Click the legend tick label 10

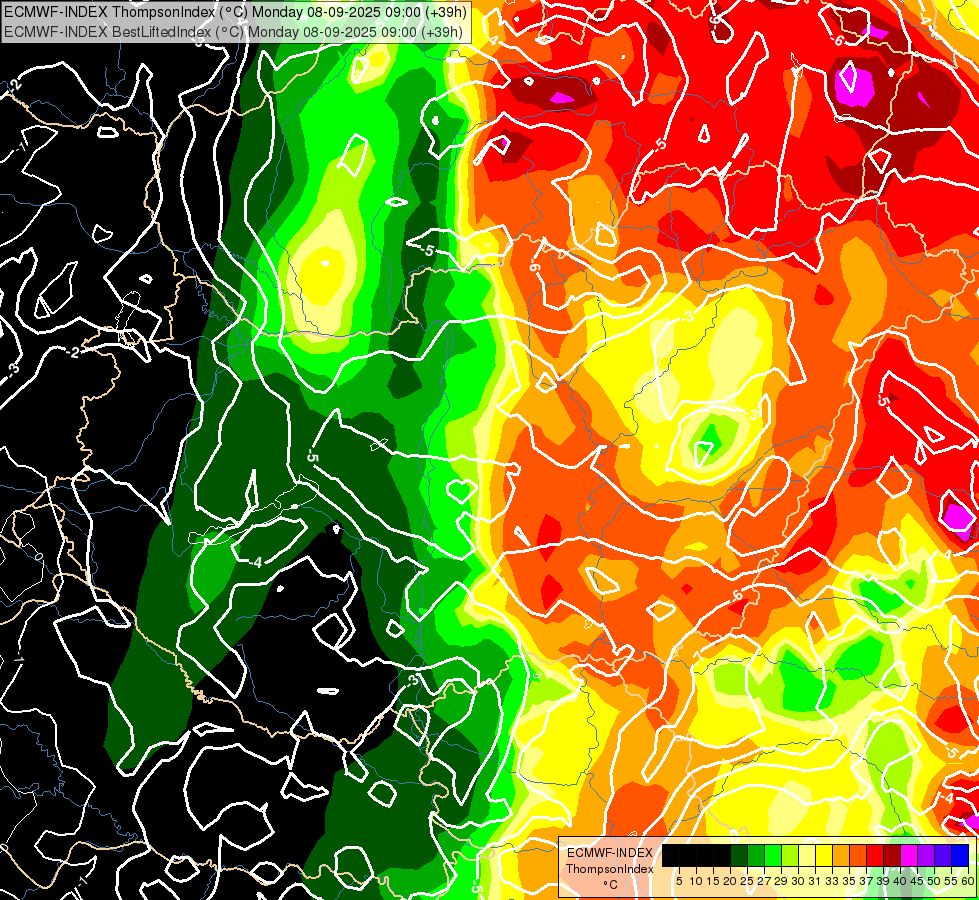tap(696, 881)
